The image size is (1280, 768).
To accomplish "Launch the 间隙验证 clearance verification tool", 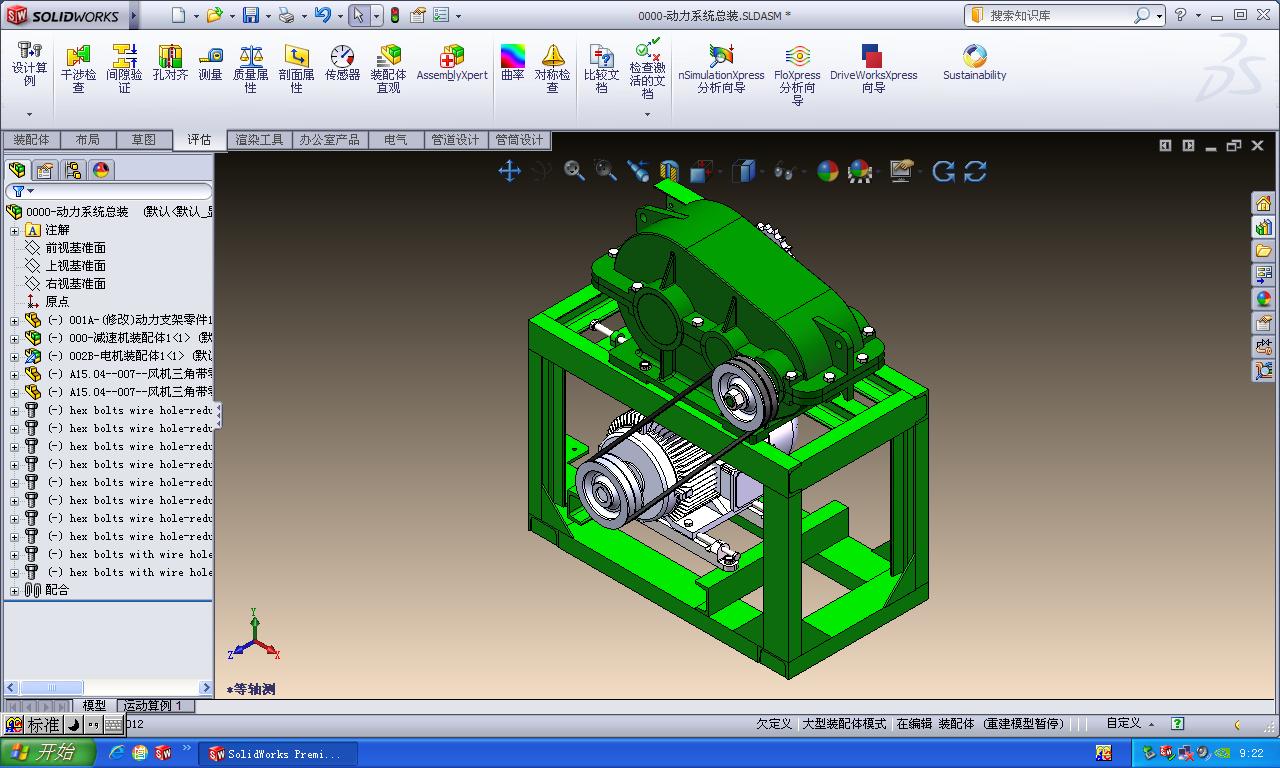I will click(124, 68).
